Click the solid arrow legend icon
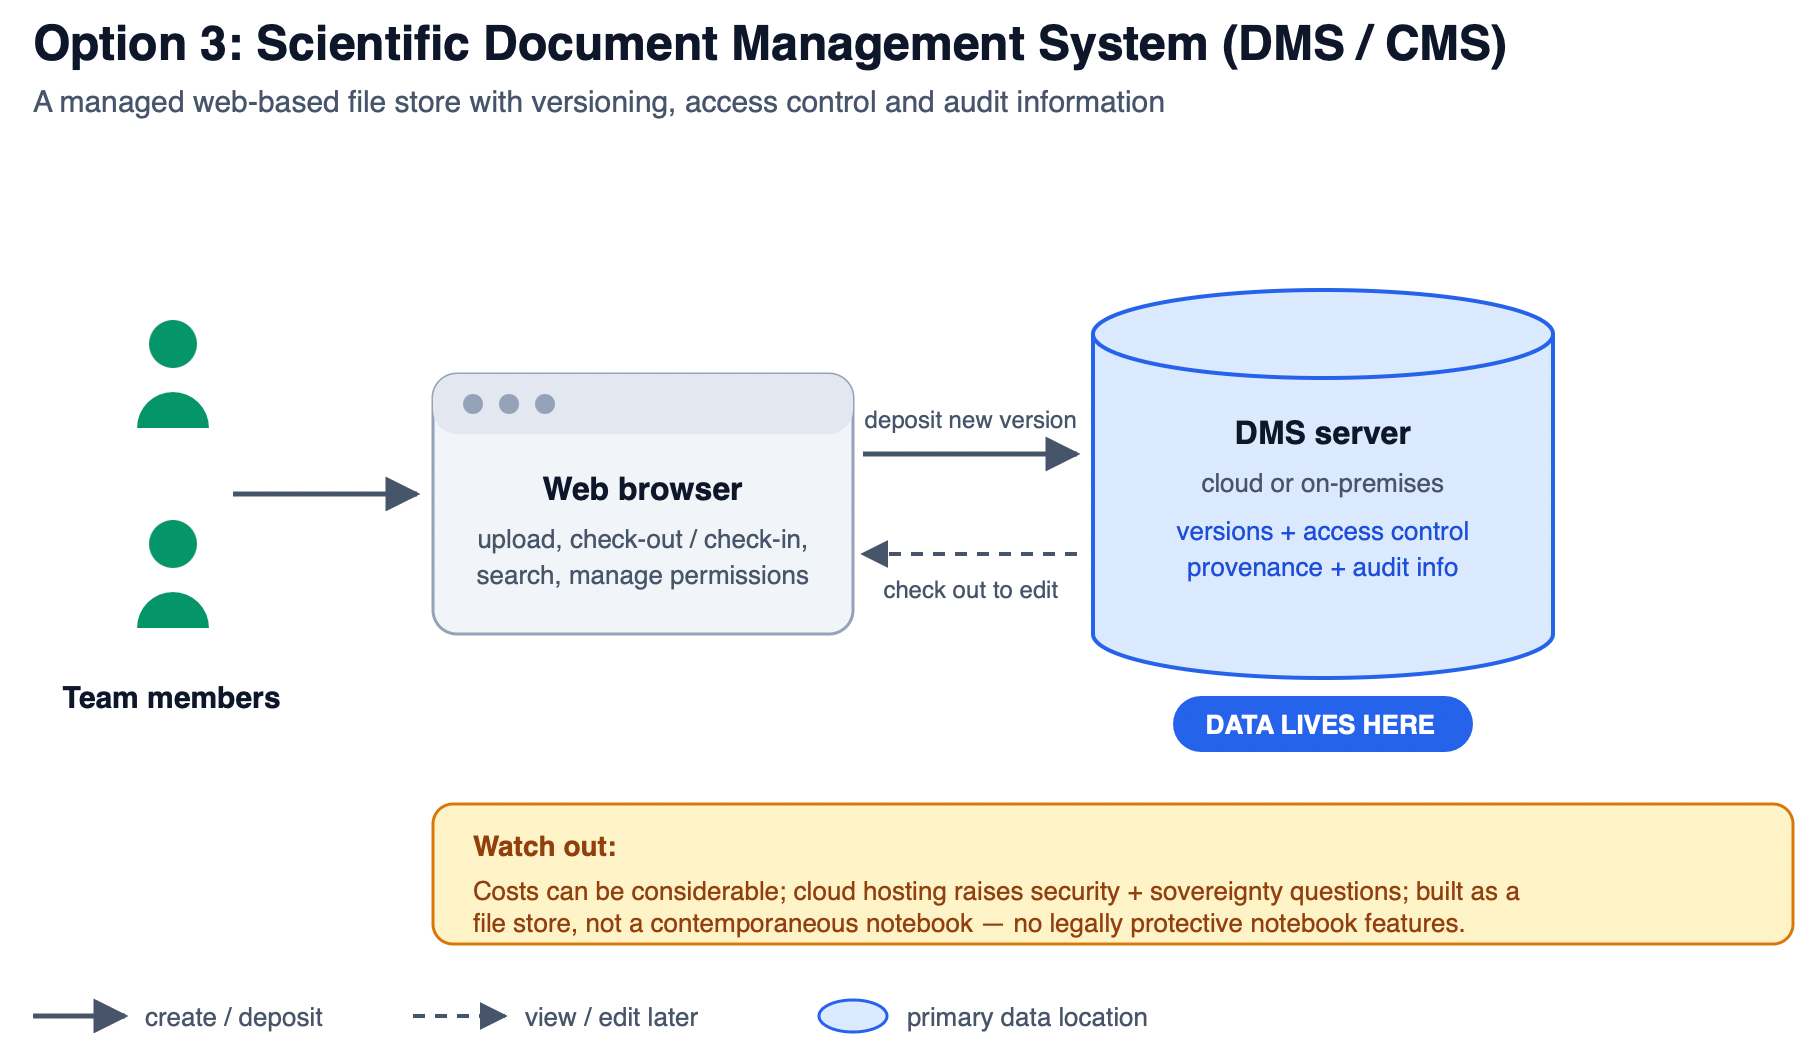Viewport: 1818px width, 1062px height. [x=80, y=1016]
